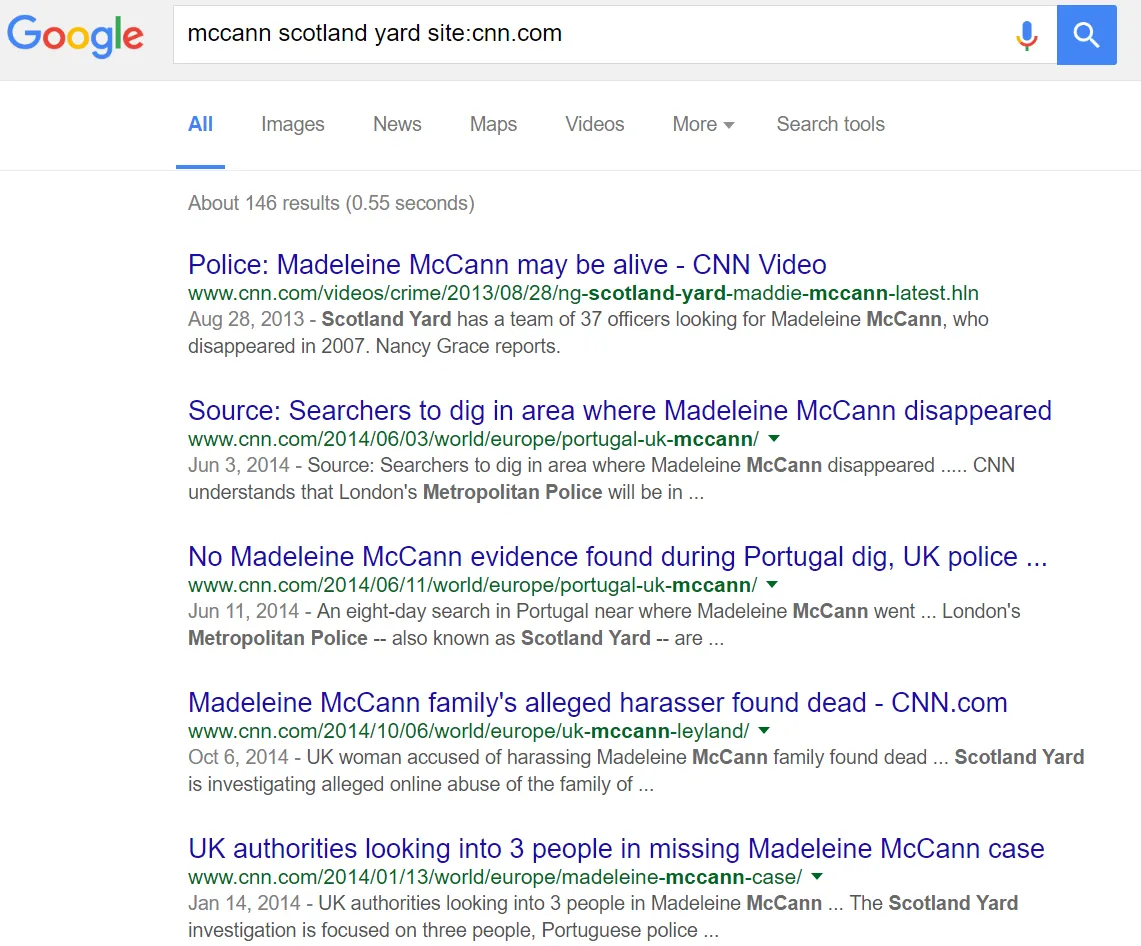This screenshot has width=1141, height=946.
Task: Expand arrow next to madeleine-mccann-case URL
Action: click(817, 877)
